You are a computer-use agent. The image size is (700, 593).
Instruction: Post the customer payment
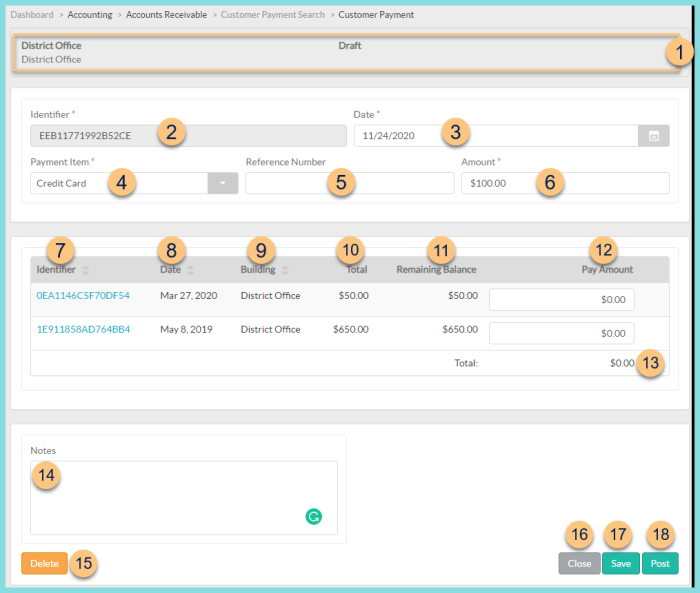660,564
